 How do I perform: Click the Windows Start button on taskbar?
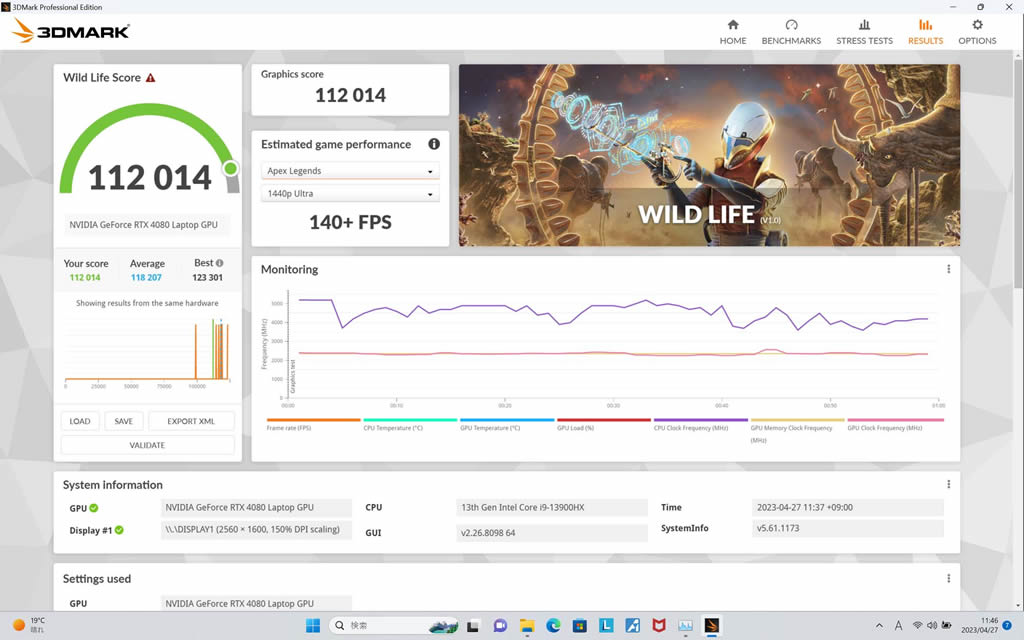pos(313,626)
